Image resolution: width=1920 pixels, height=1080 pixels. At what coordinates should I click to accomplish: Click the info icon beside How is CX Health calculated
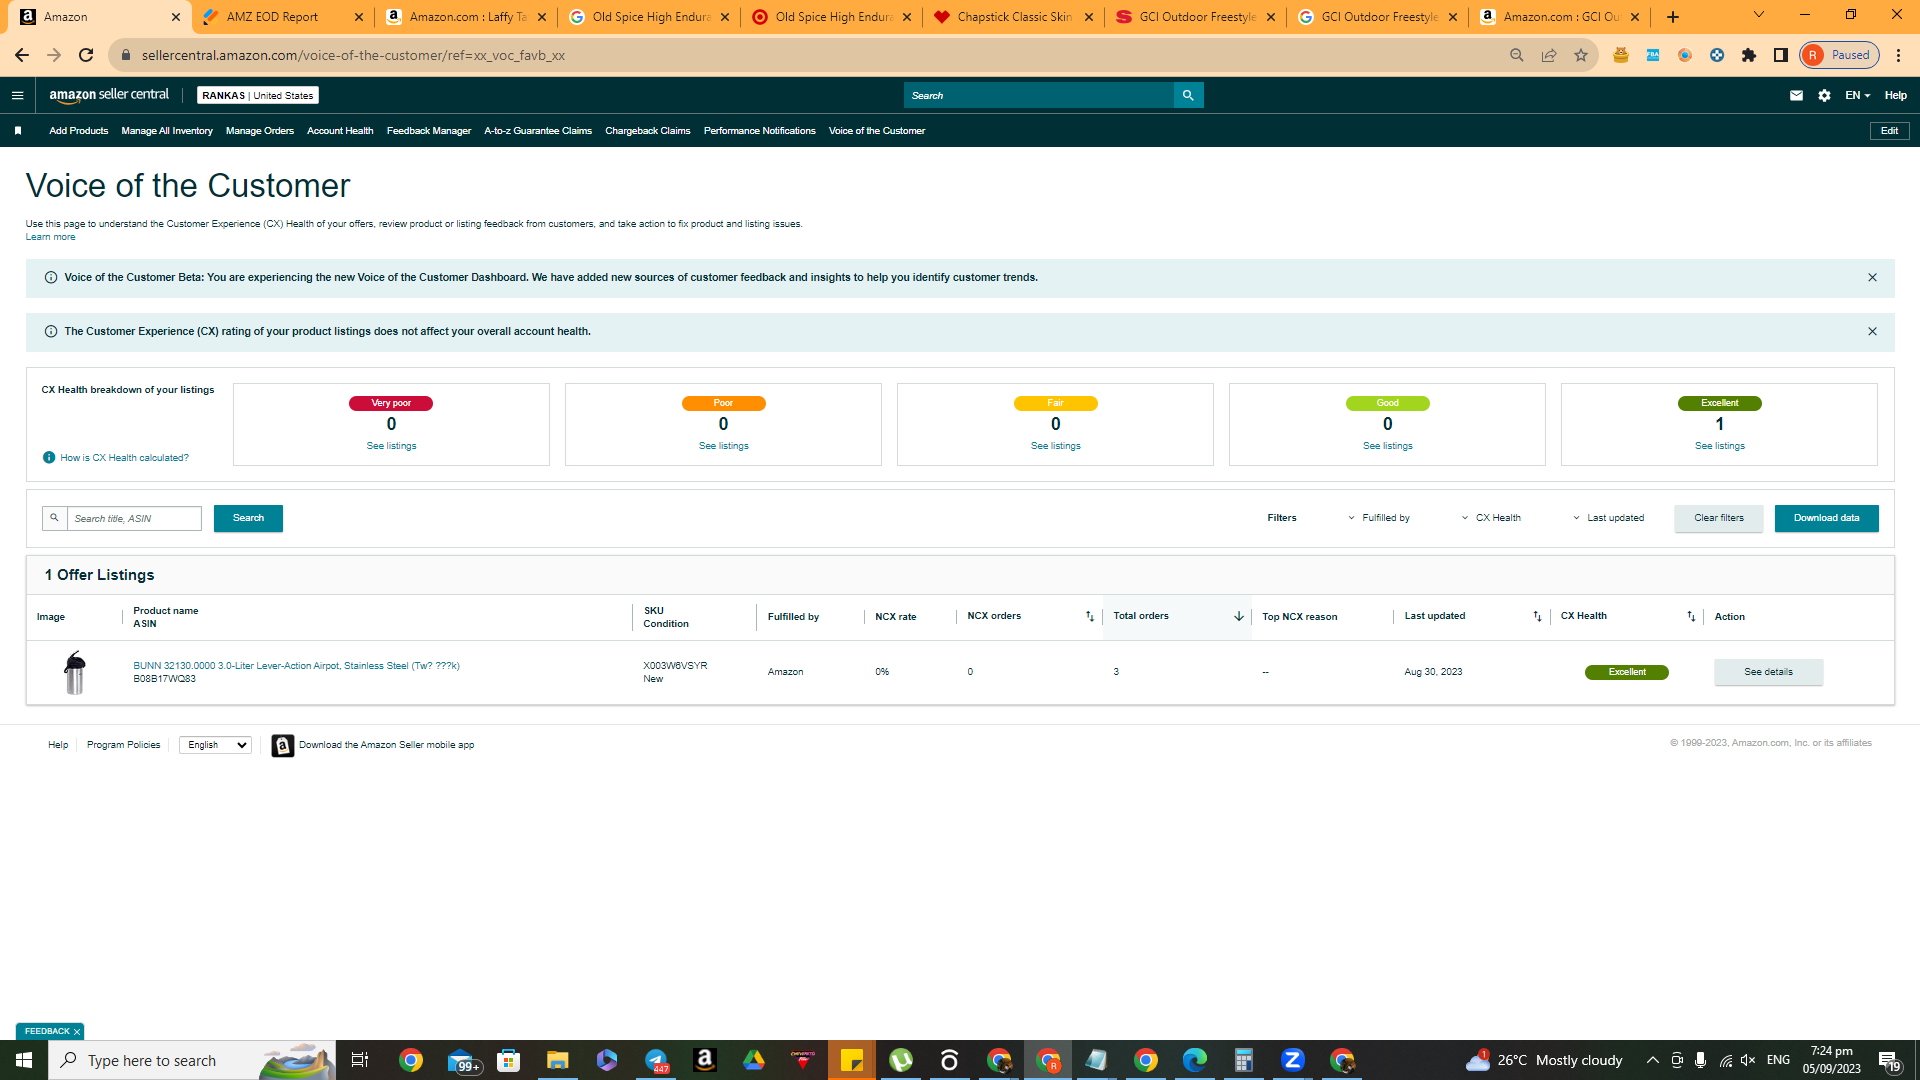coord(49,458)
